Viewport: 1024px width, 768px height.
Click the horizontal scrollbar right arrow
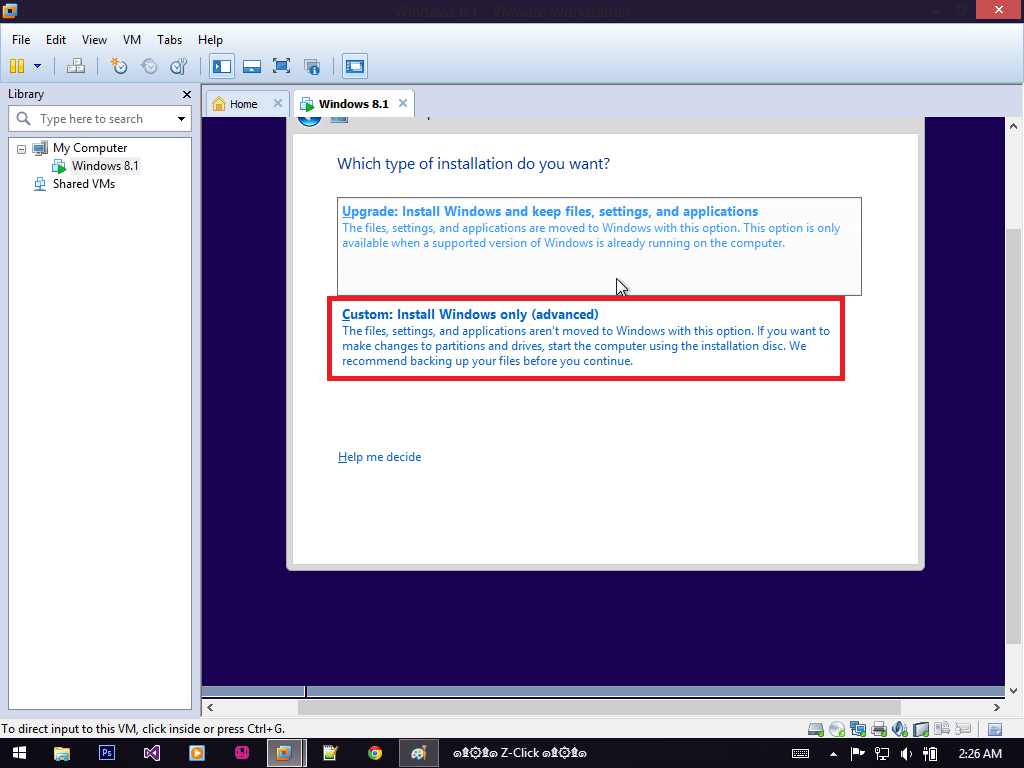pyautogui.click(x=997, y=707)
